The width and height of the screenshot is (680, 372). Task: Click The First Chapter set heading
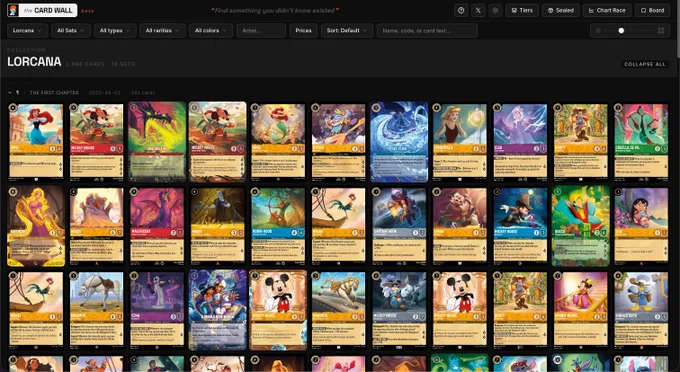(x=54, y=93)
